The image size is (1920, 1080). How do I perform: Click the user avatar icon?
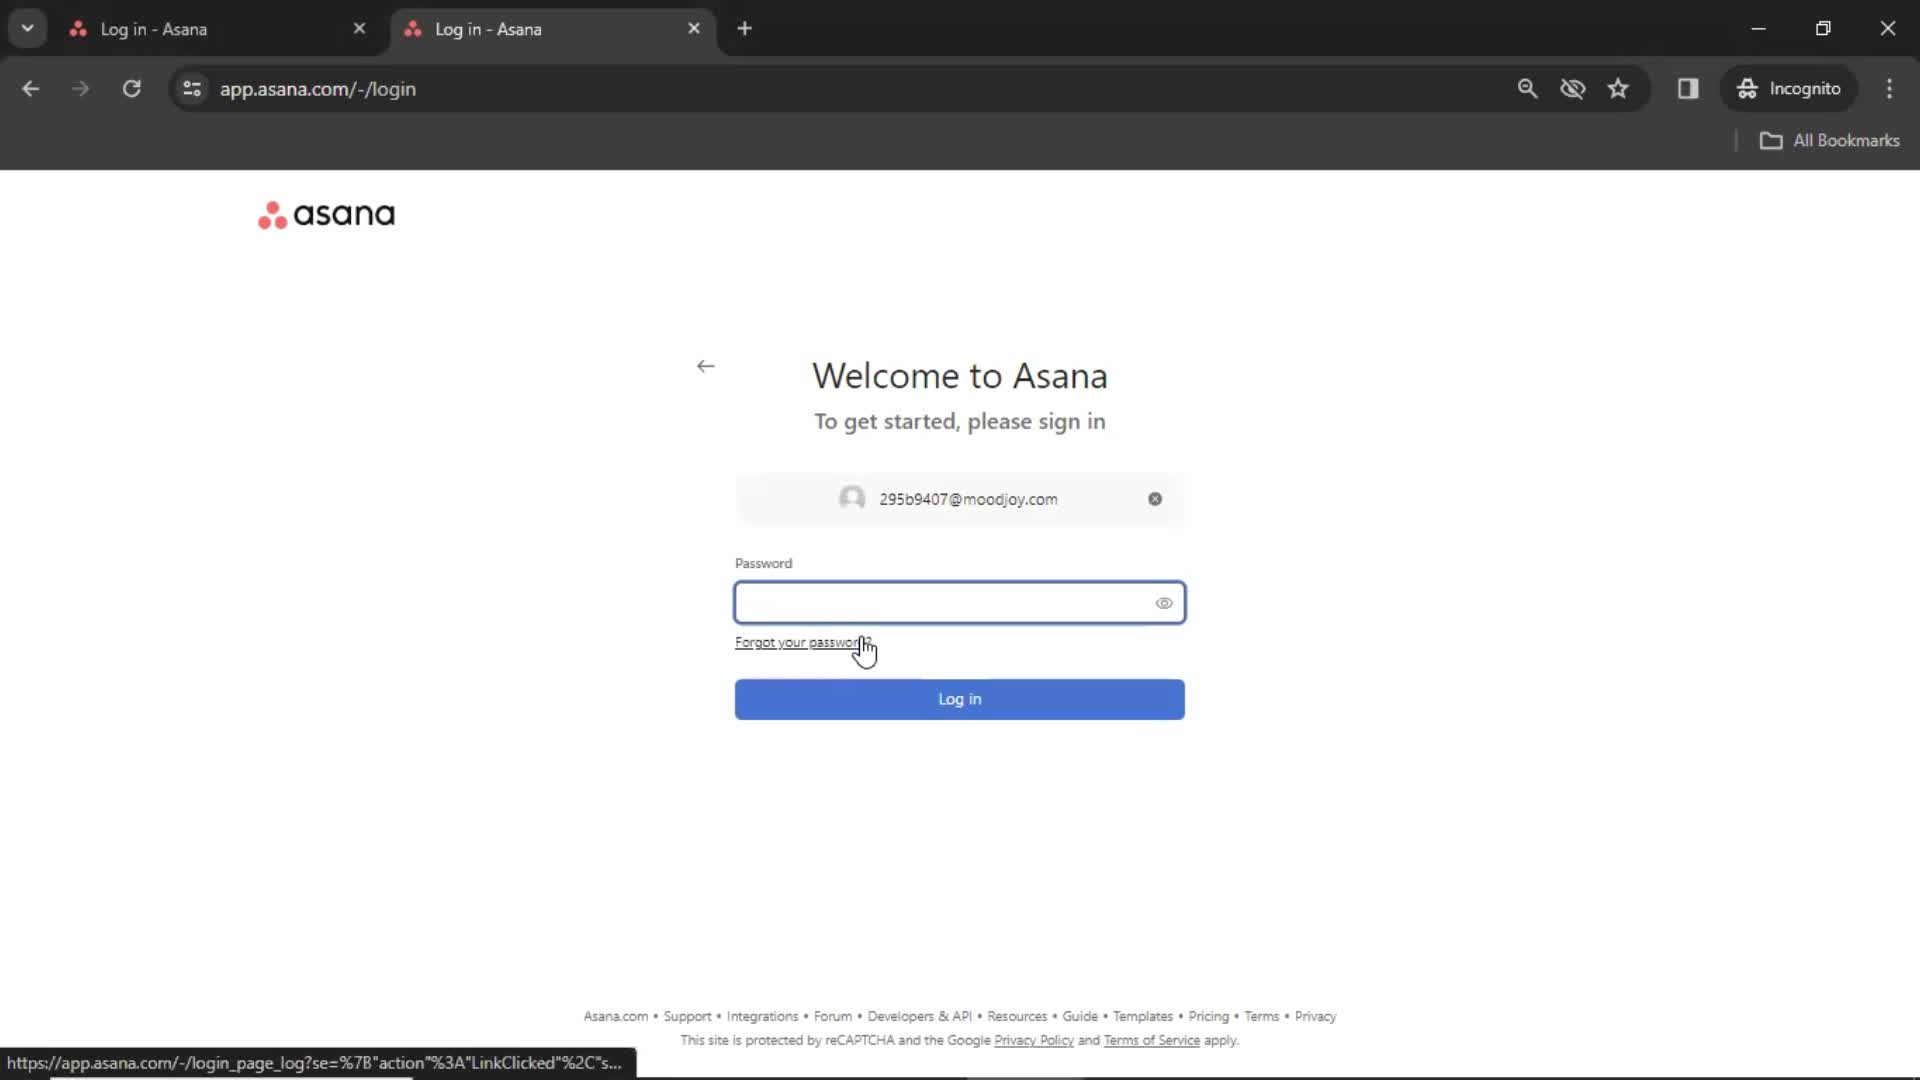[851, 498]
